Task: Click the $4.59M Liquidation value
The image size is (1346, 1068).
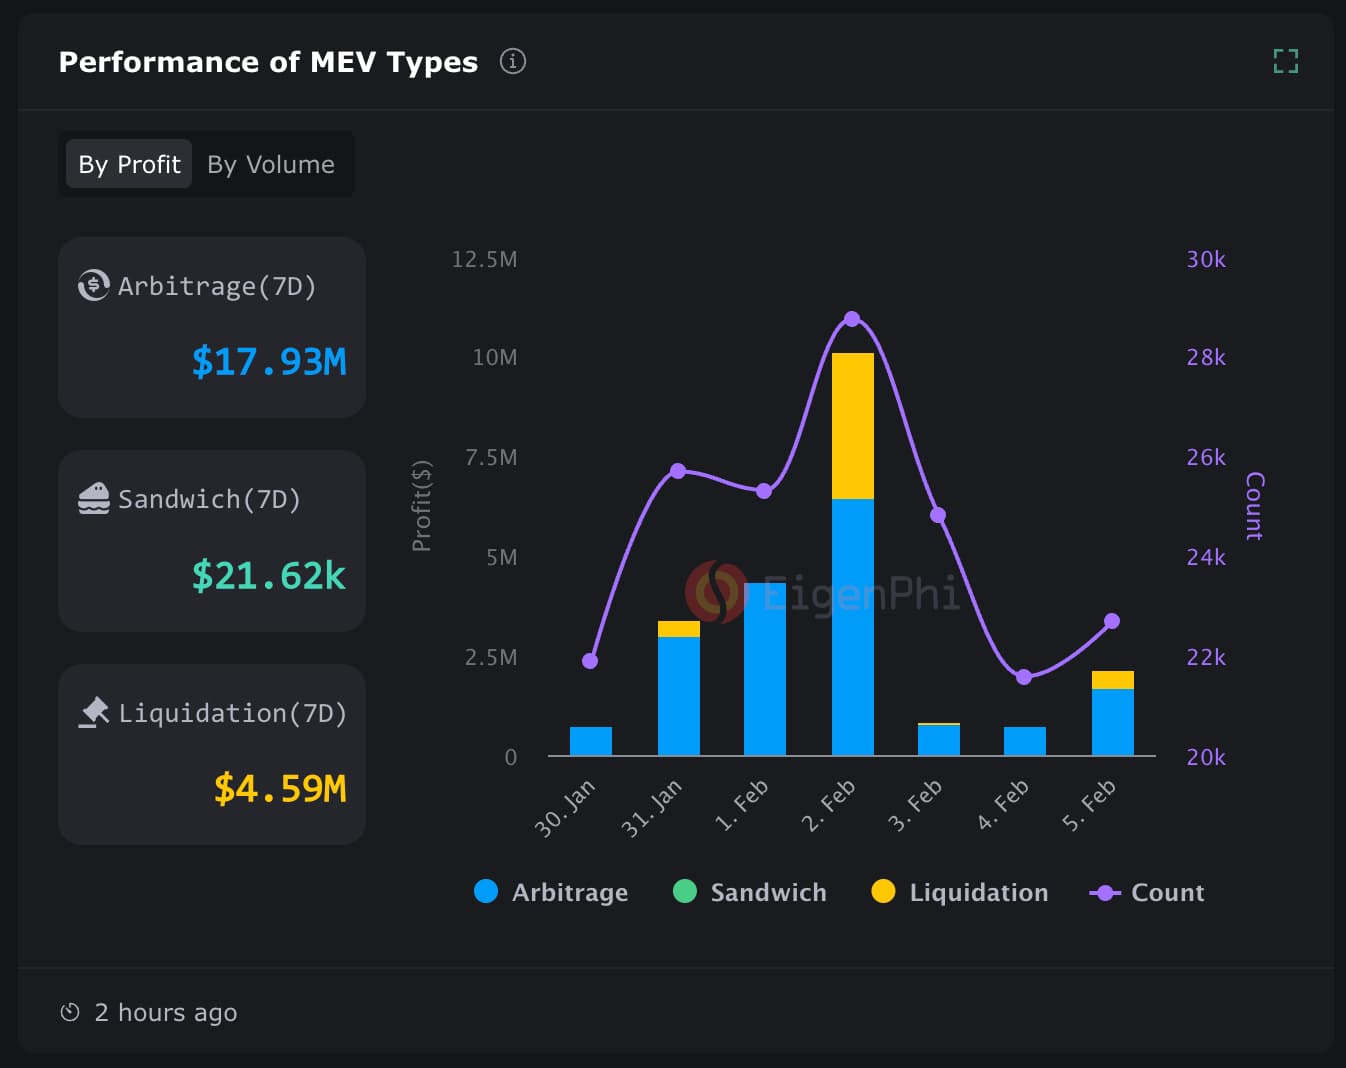Action: 280,788
